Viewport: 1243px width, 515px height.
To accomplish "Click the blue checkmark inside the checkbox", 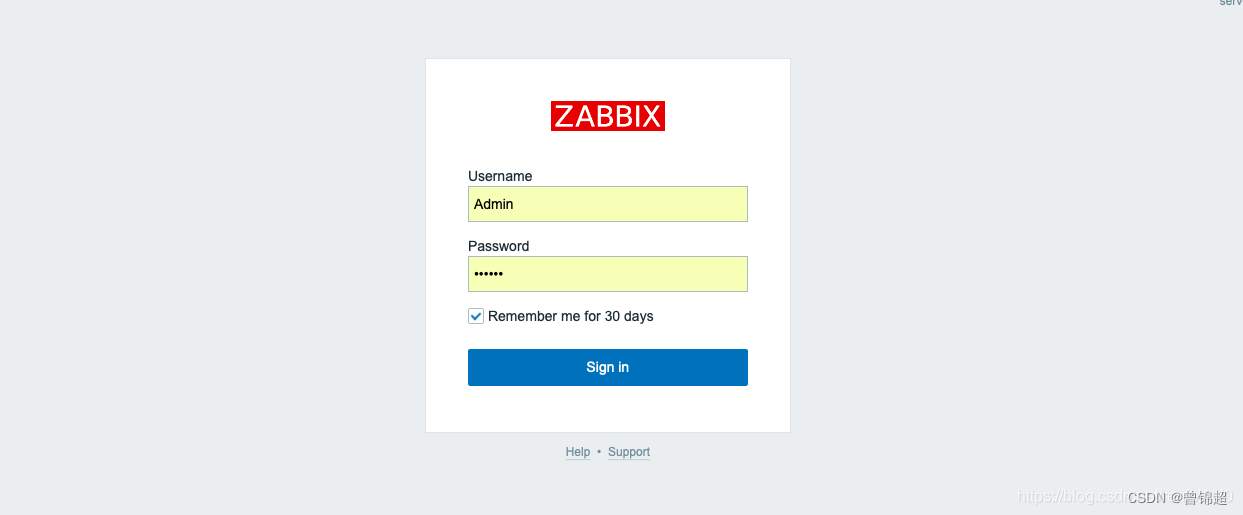I will tap(476, 316).
